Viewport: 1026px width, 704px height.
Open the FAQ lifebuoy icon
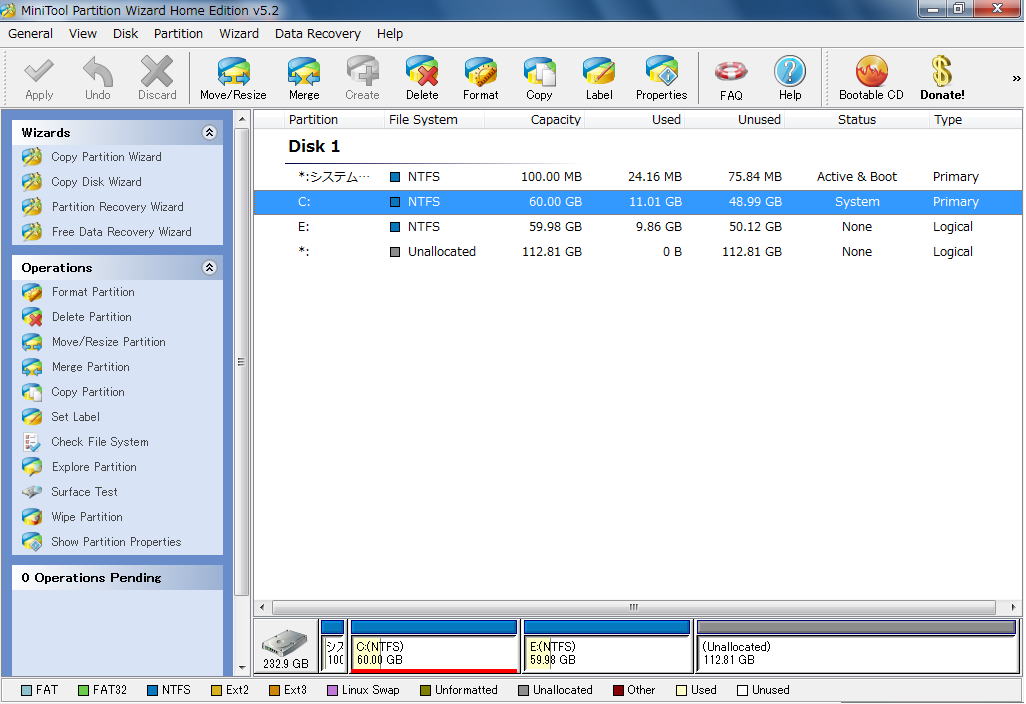point(731,71)
